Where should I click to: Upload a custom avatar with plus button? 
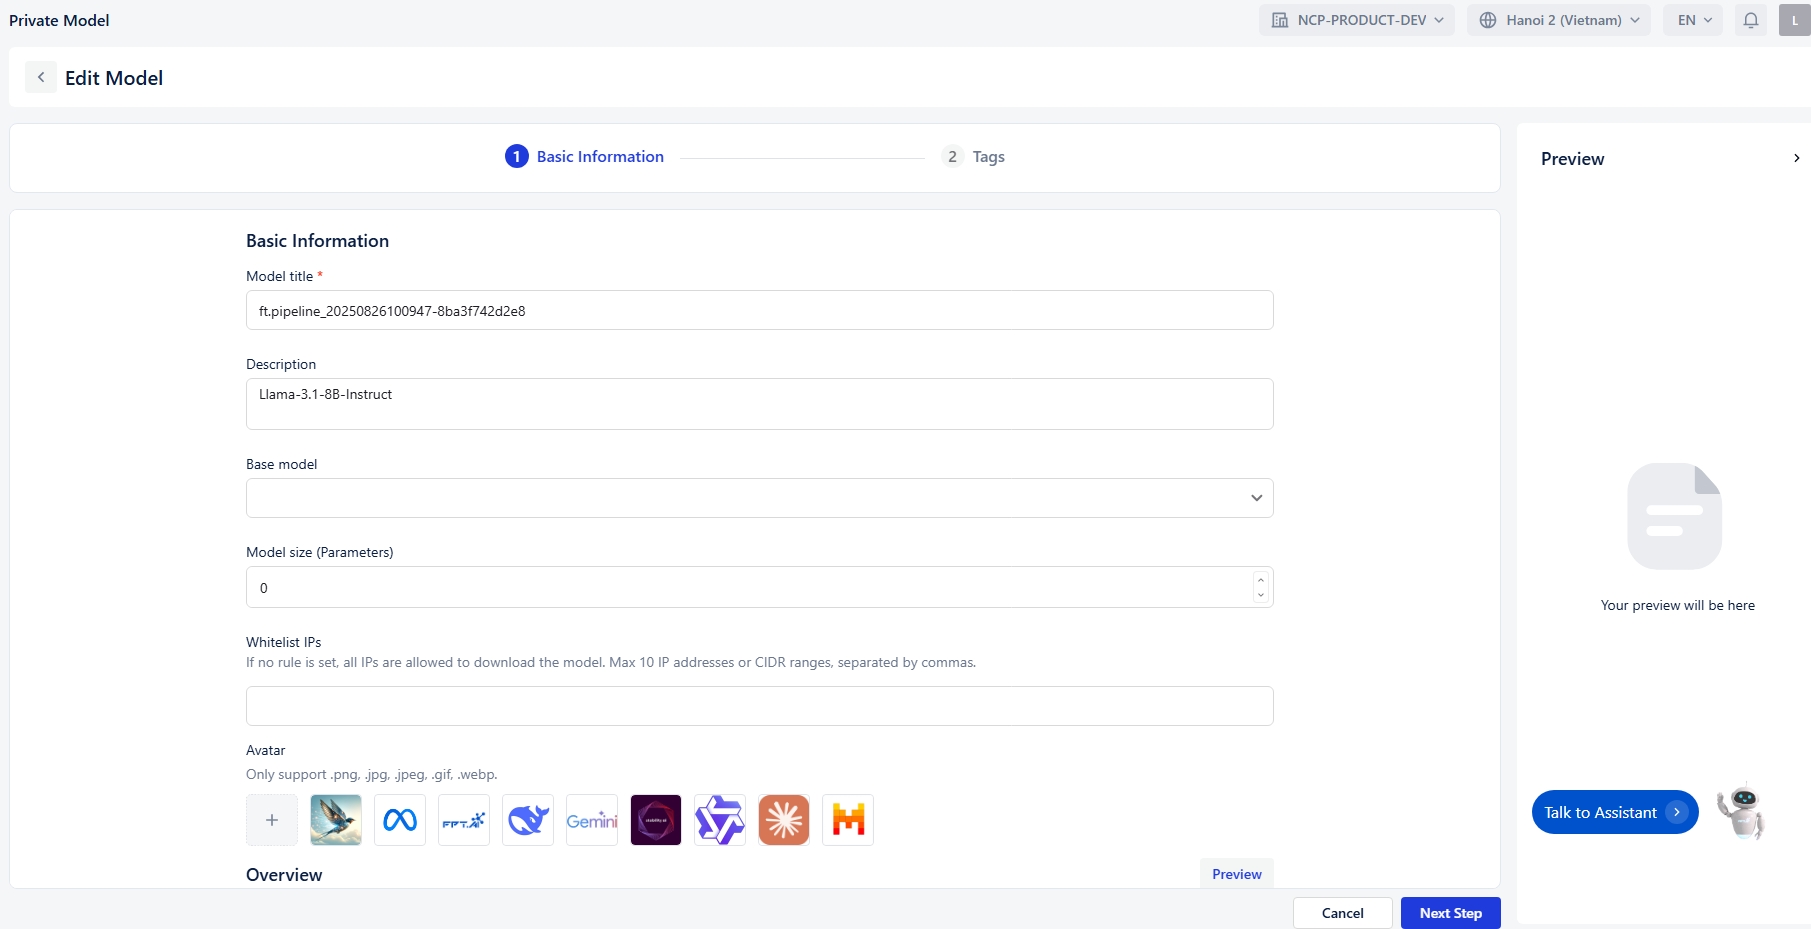pyautogui.click(x=272, y=820)
